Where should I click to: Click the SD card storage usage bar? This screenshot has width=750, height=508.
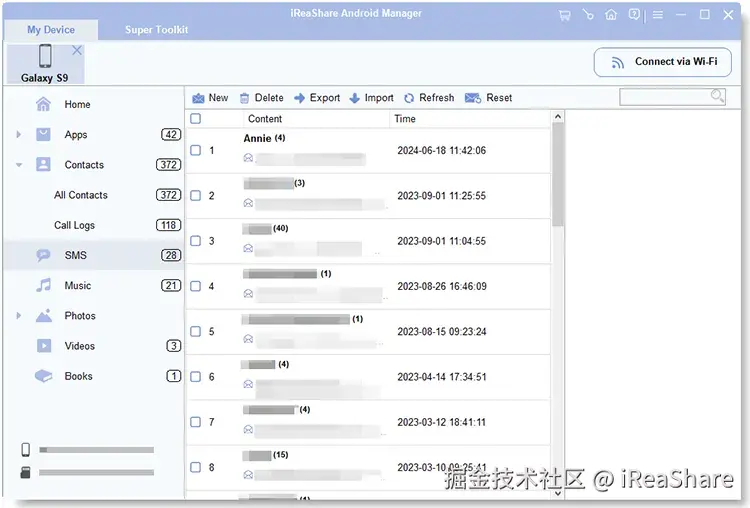click(97, 473)
